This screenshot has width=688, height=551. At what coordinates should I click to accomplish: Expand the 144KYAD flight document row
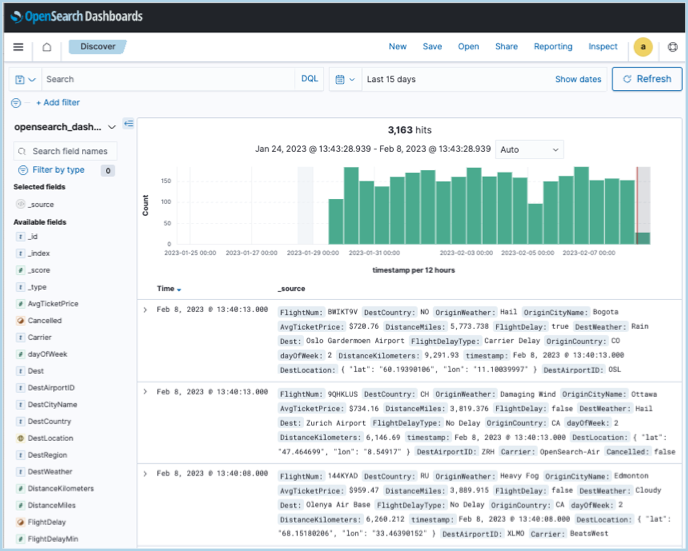point(145,474)
